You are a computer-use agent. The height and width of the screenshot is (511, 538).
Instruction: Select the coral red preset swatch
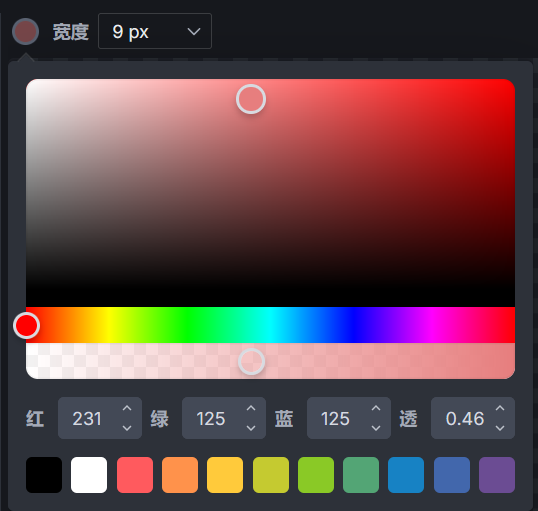(135, 475)
